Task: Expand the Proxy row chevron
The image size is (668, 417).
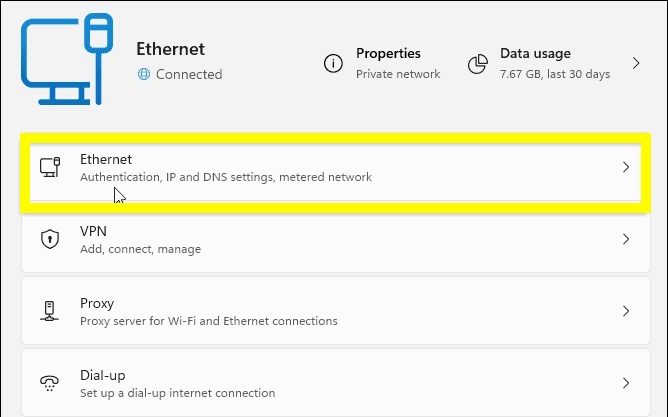Action: pyautogui.click(x=626, y=311)
